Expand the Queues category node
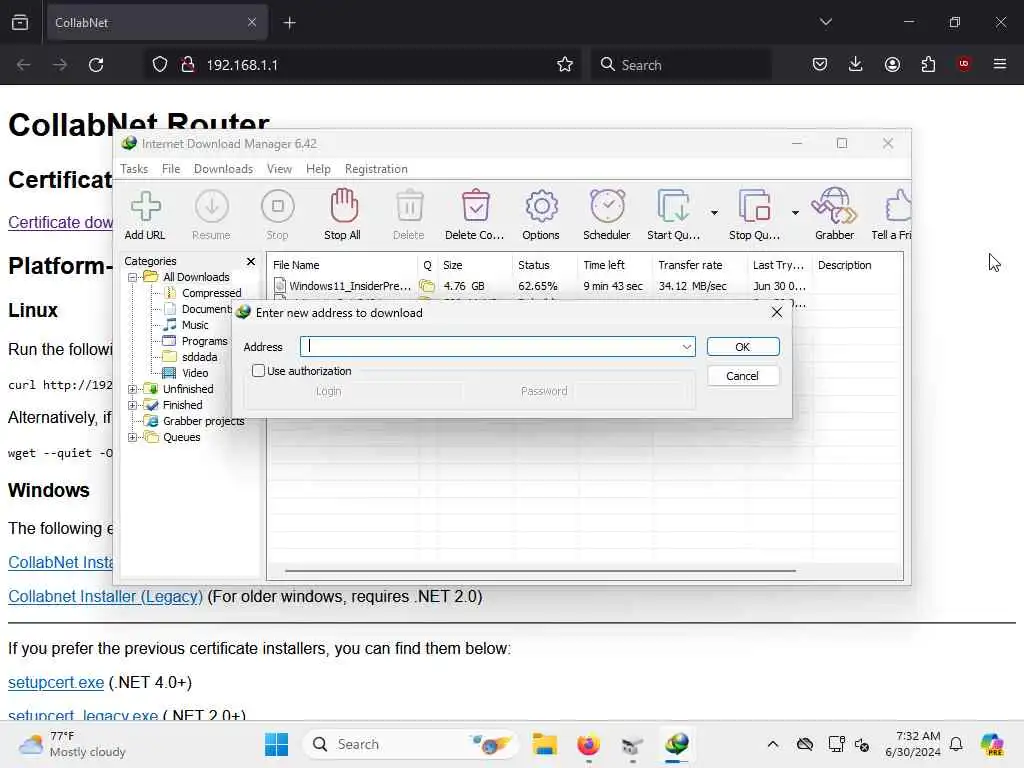 [x=133, y=438]
